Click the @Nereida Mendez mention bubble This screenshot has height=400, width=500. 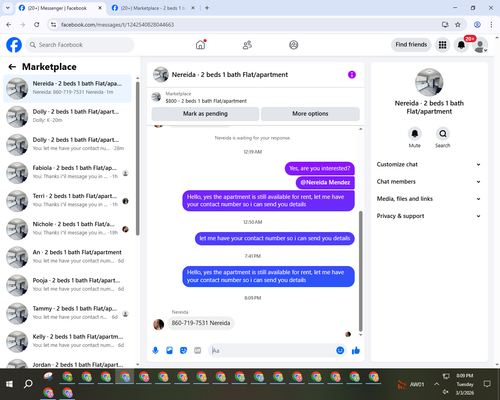coord(325,182)
